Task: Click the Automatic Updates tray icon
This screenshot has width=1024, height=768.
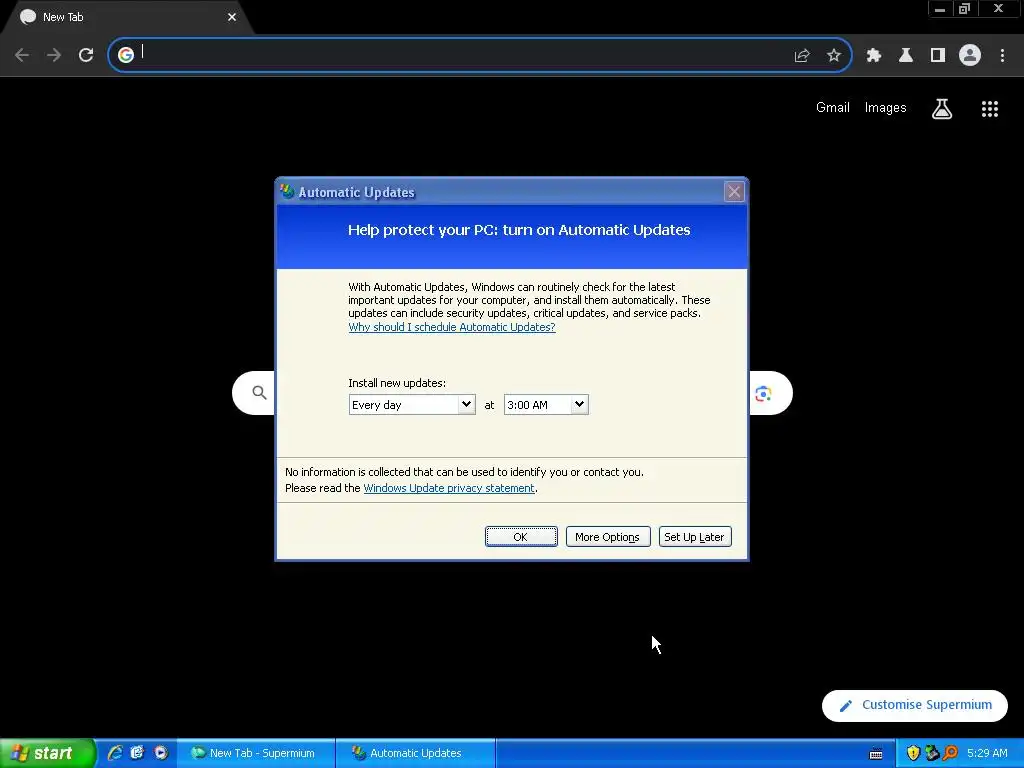Action: click(x=932, y=753)
